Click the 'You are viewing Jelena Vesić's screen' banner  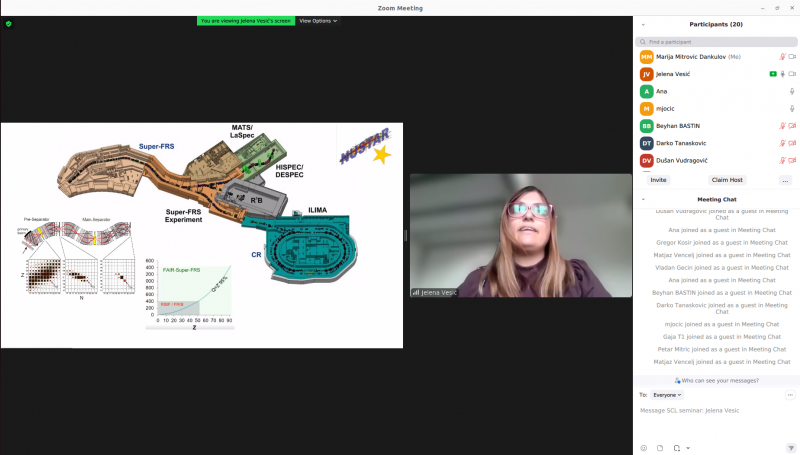[x=245, y=21]
